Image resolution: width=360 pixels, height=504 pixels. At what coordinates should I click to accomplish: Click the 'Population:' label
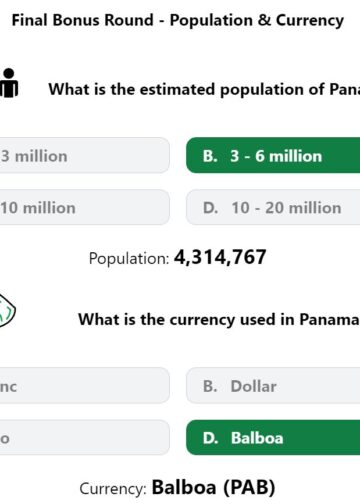tap(129, 259)
